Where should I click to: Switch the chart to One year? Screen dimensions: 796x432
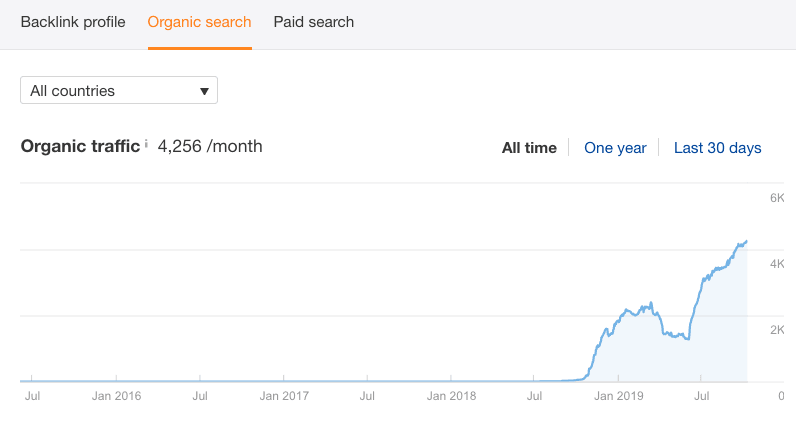click(x=615, y=148)
